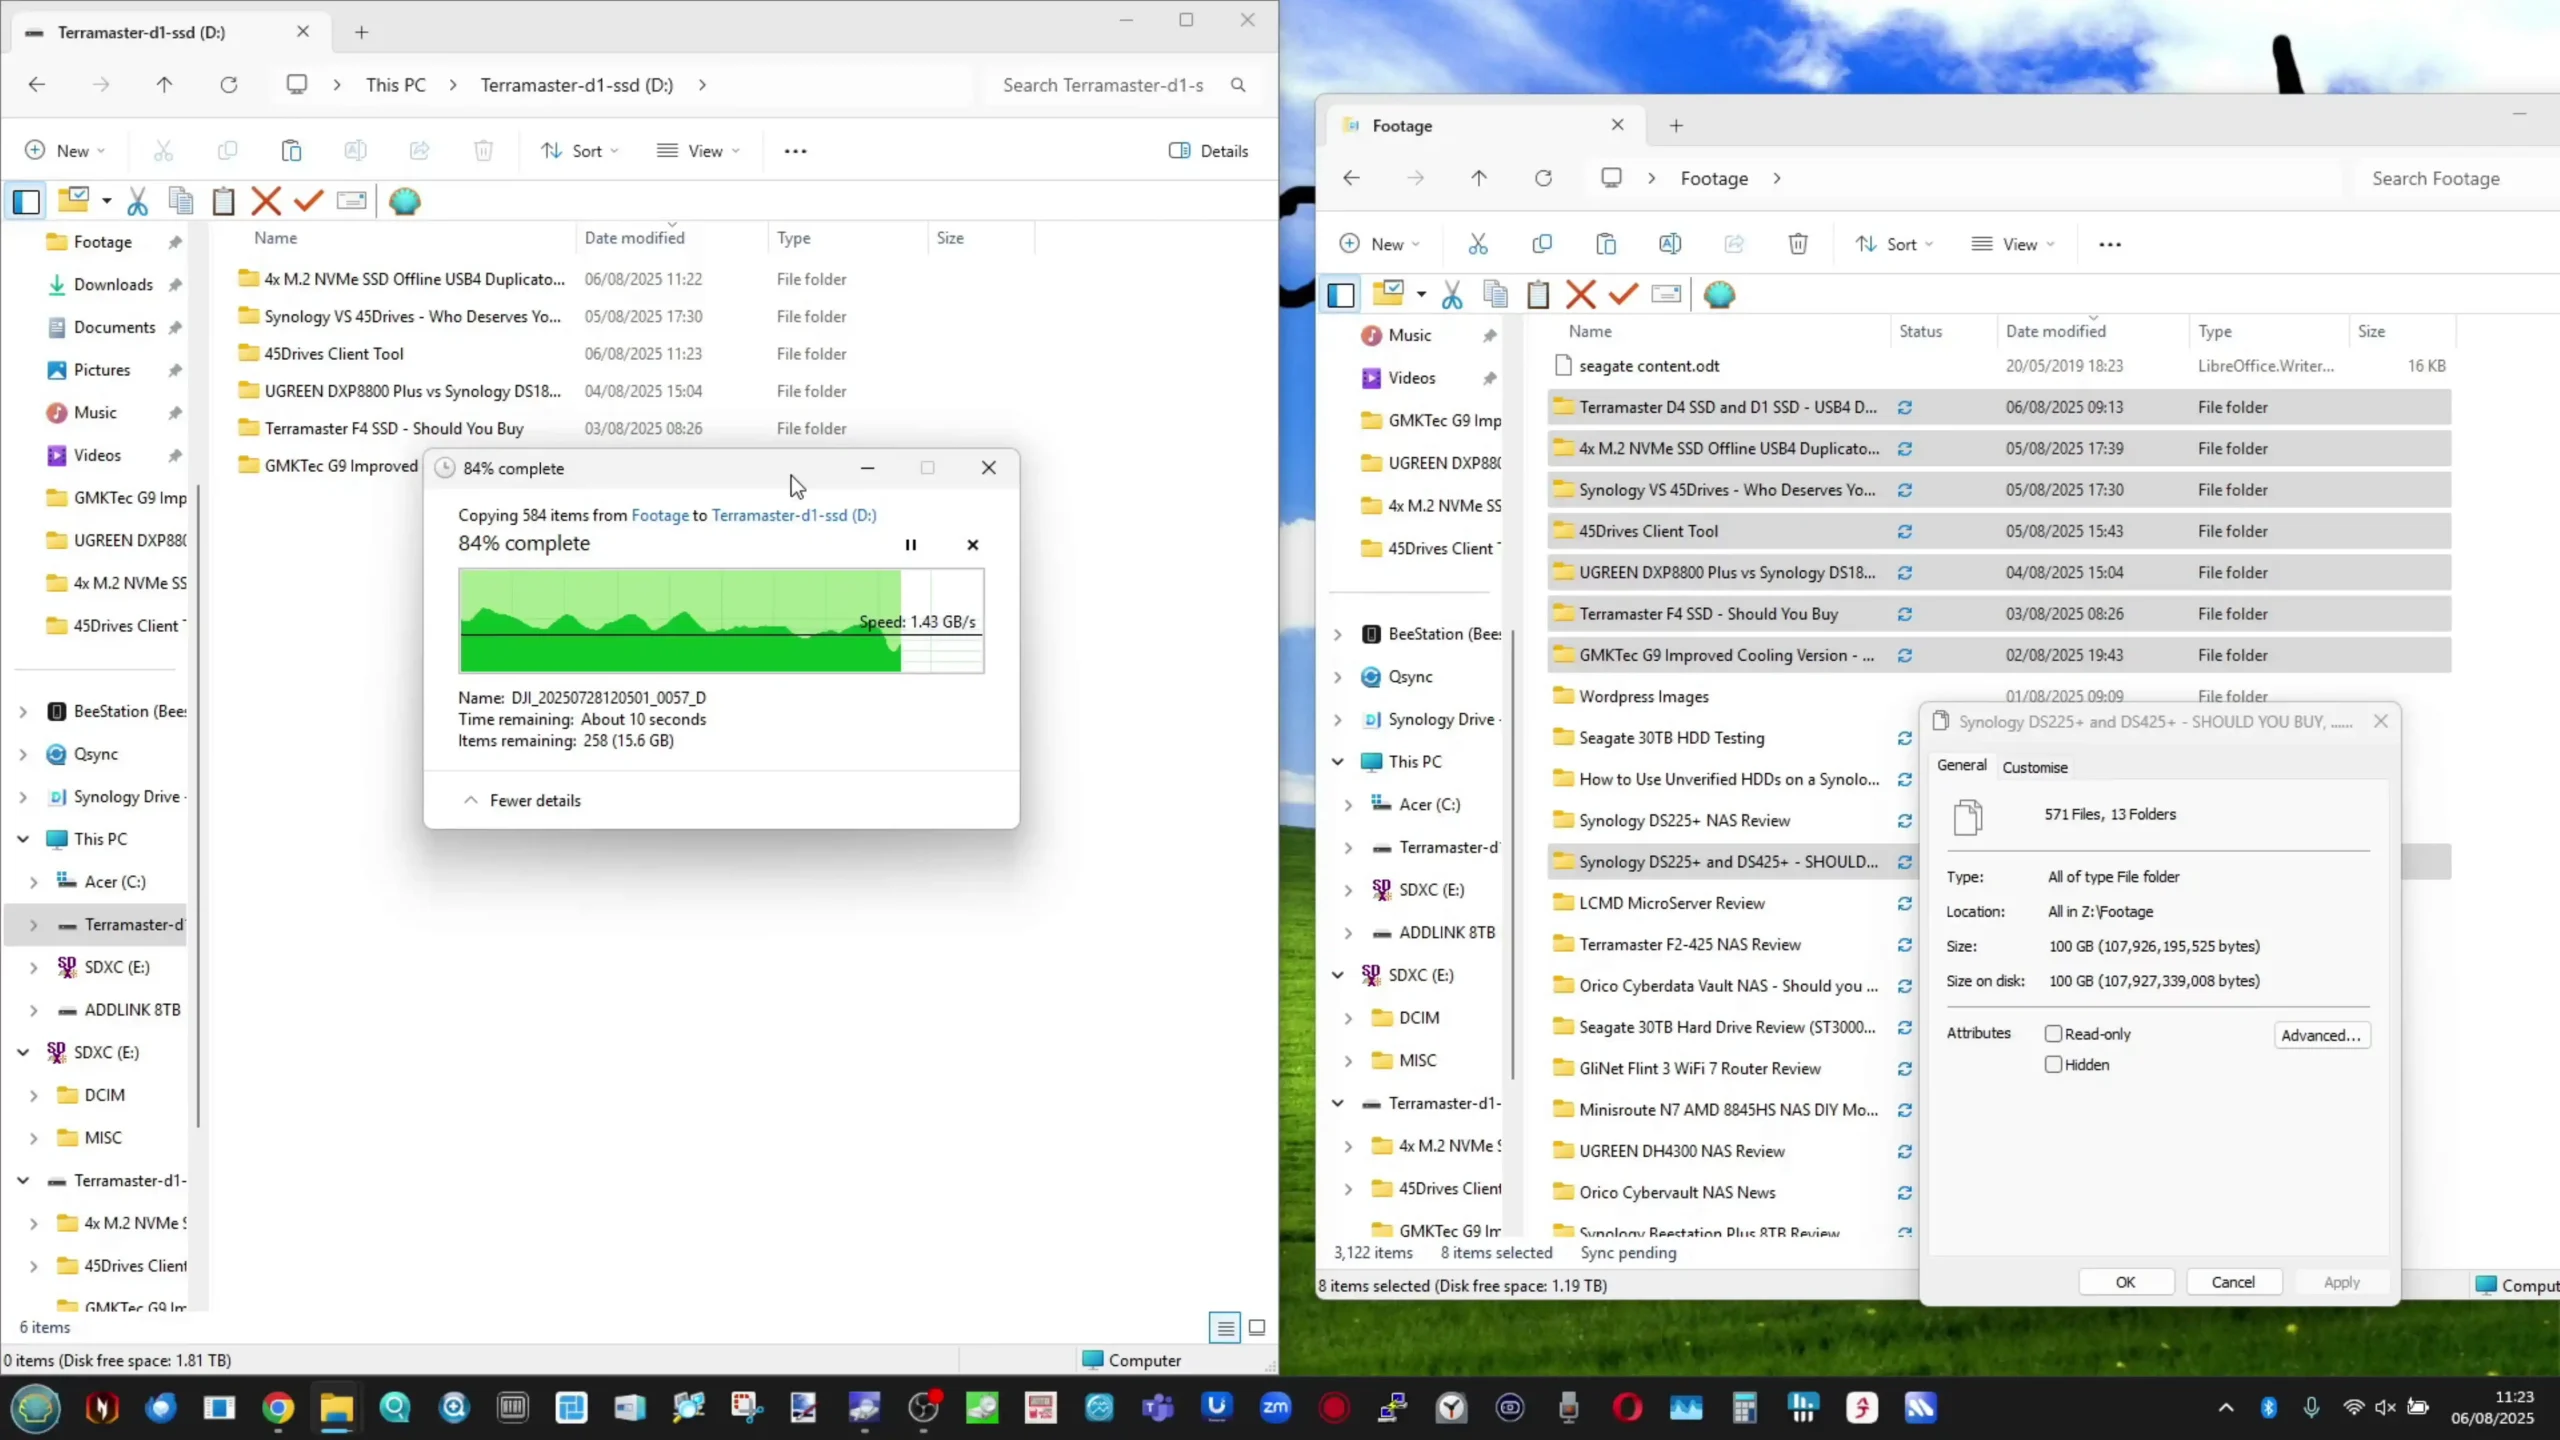Pause the file copy operation
2560x1440 pixels.
tap(910, 545)
